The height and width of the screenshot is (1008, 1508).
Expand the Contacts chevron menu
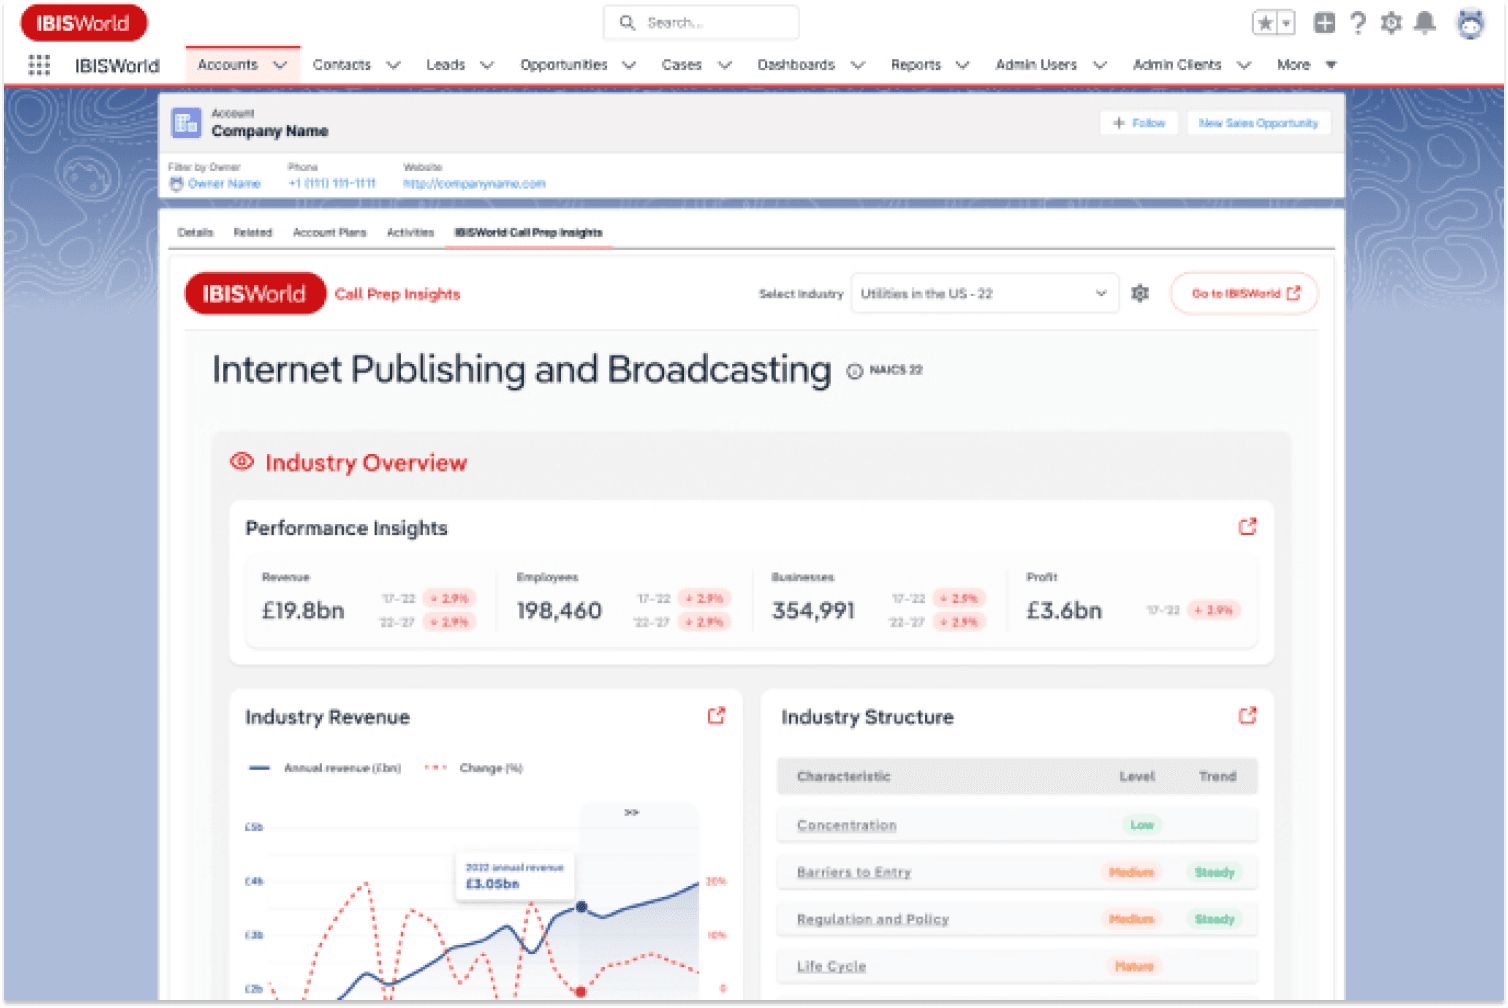393,65
